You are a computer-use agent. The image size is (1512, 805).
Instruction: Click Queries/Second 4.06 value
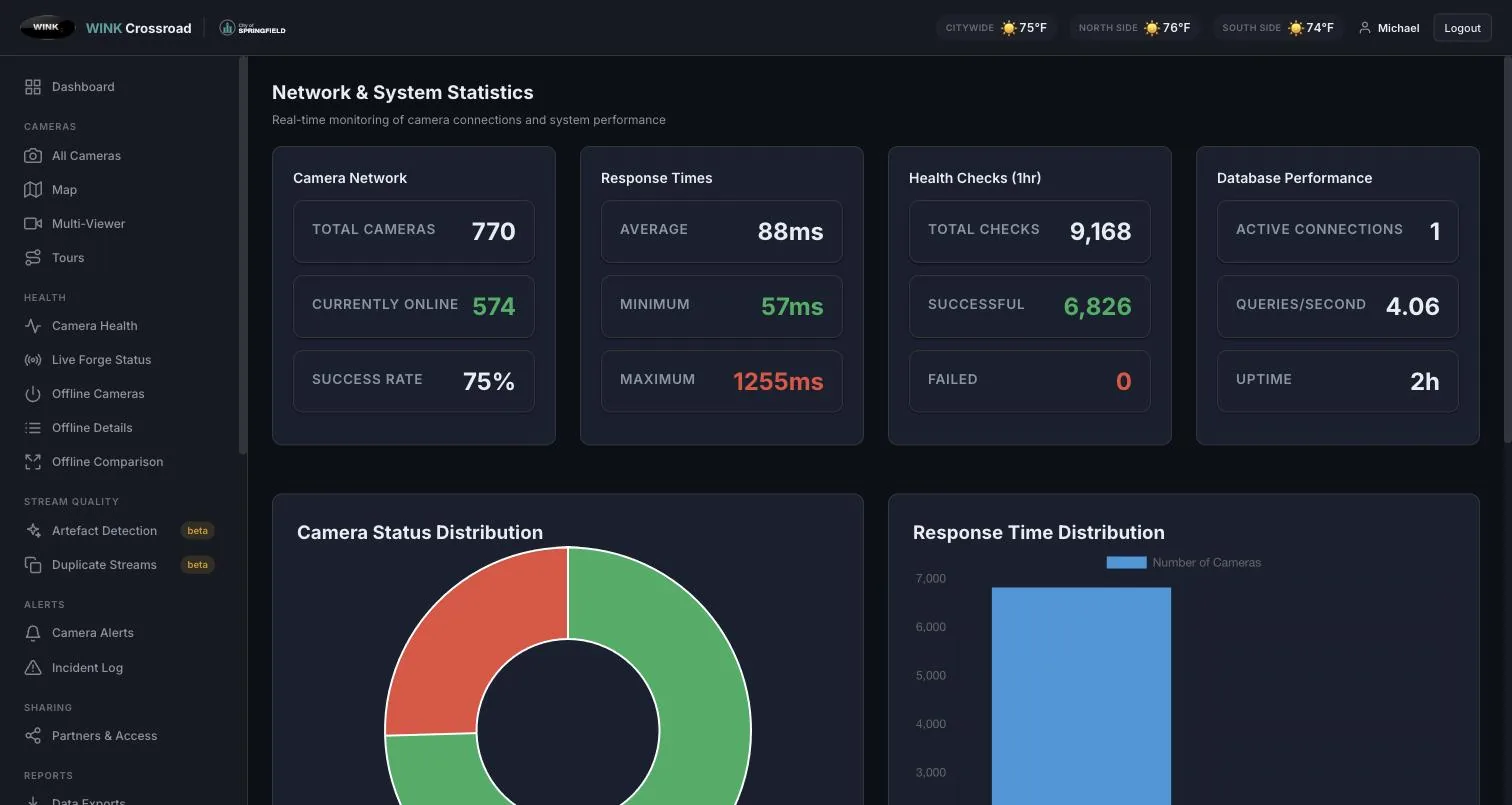point(1412,307)
